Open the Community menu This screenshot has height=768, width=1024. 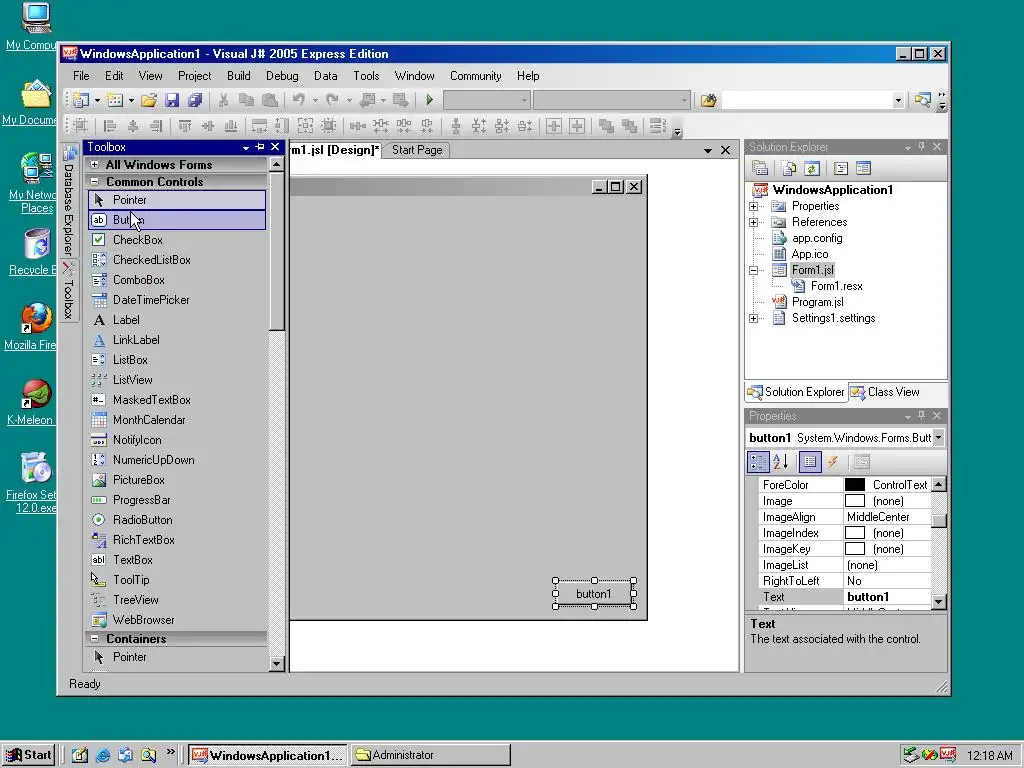tap(475, 76)
